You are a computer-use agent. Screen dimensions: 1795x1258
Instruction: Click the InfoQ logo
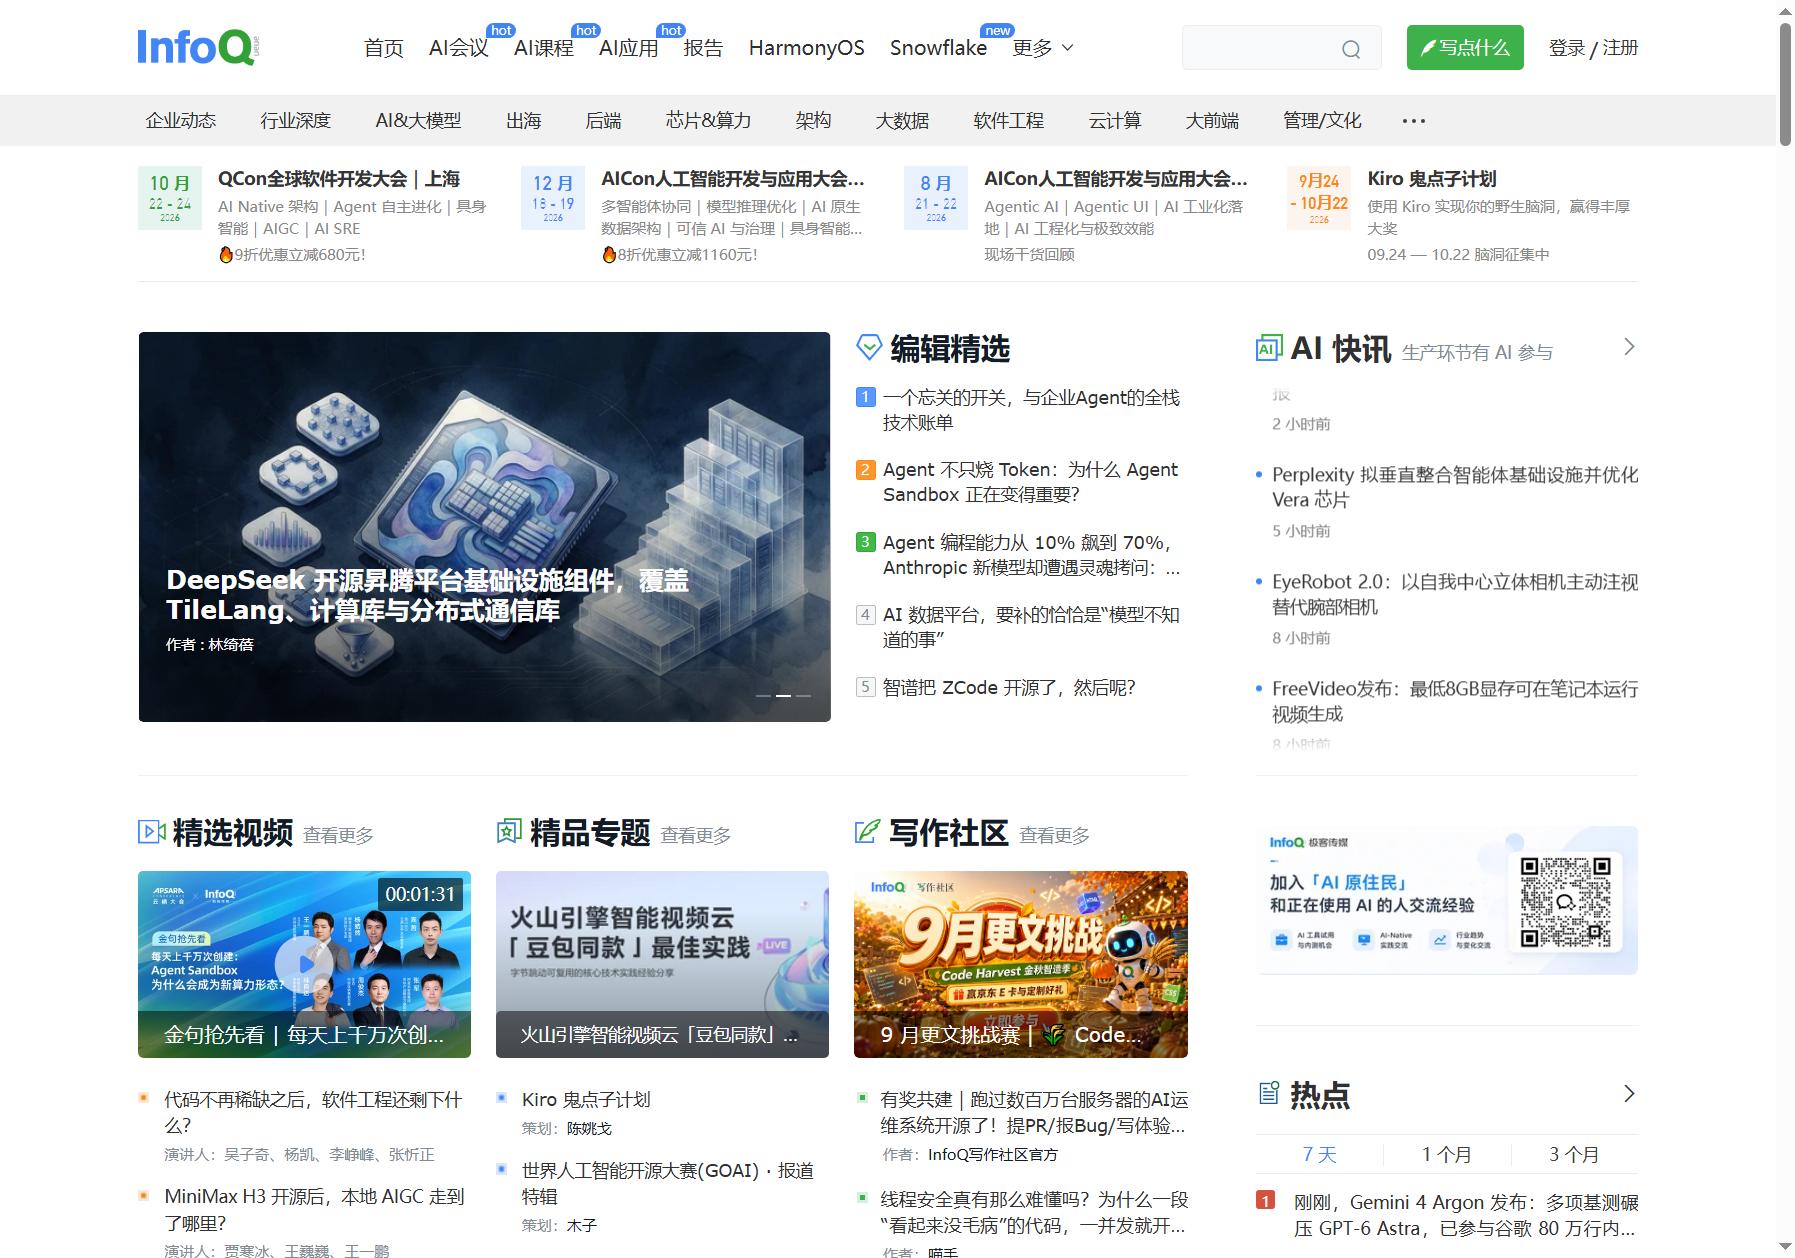pyautogui.click(x=198, y=47)
